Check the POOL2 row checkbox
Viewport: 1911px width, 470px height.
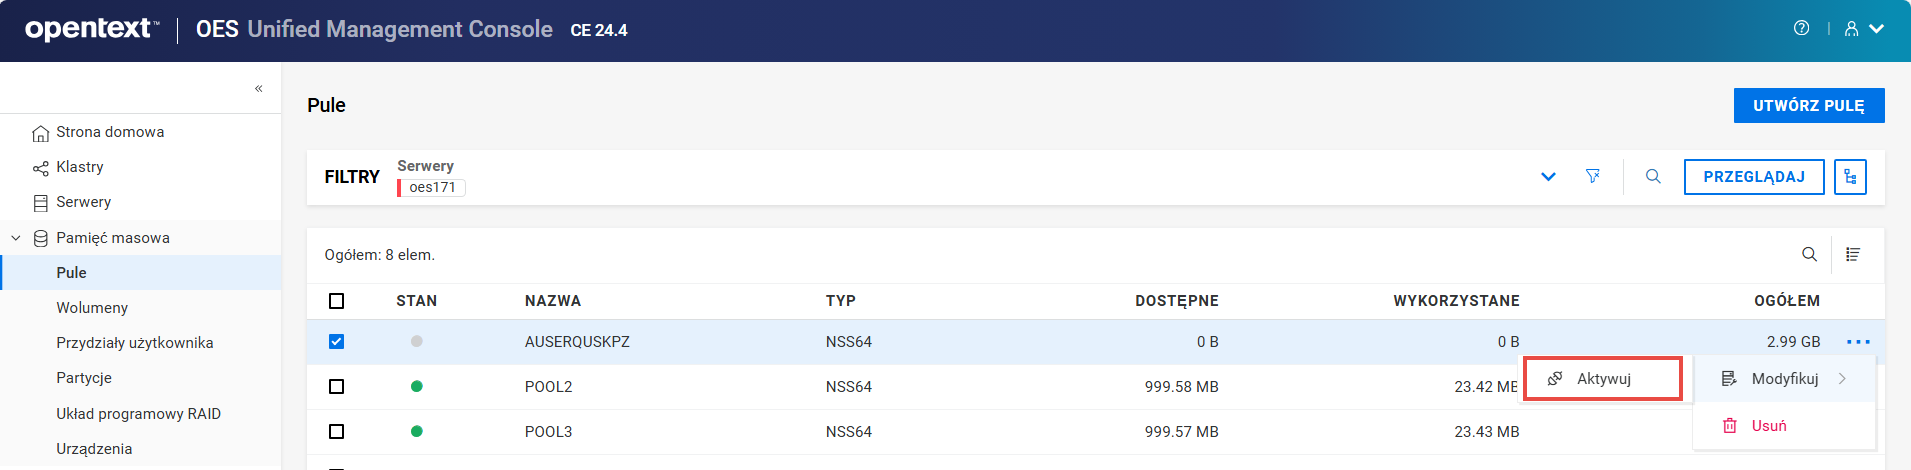point(337,387)
